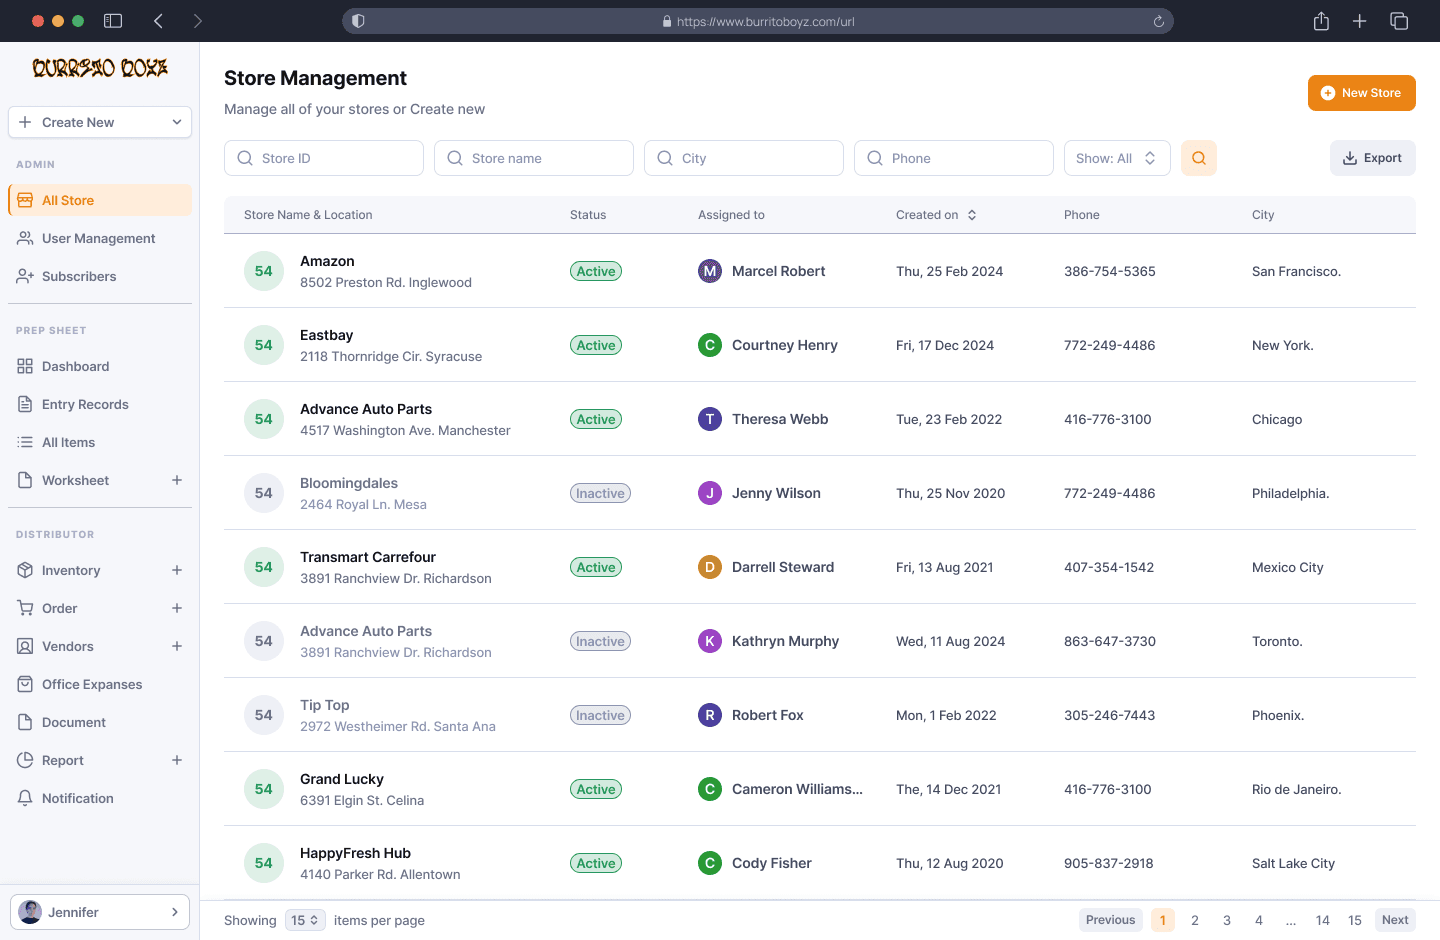Select page 1 in pagination
The width and height of the screenshot is (1440, 940).
pyautogui.click(x=1163, y=920)
